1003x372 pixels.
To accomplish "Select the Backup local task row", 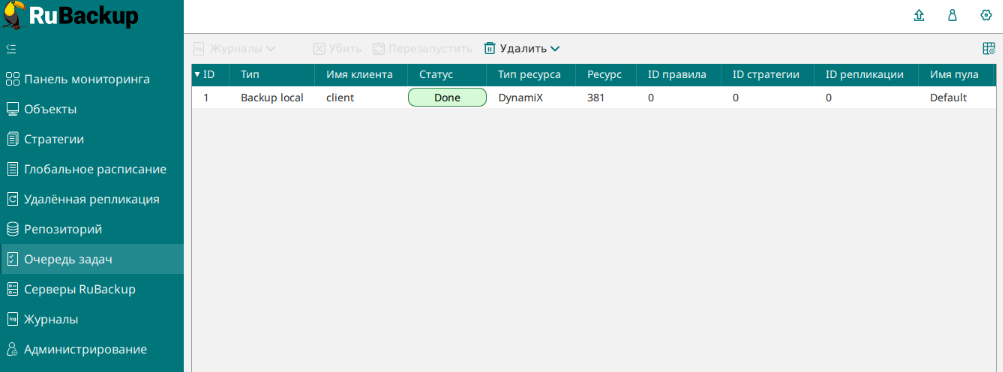I will [594, 98].
